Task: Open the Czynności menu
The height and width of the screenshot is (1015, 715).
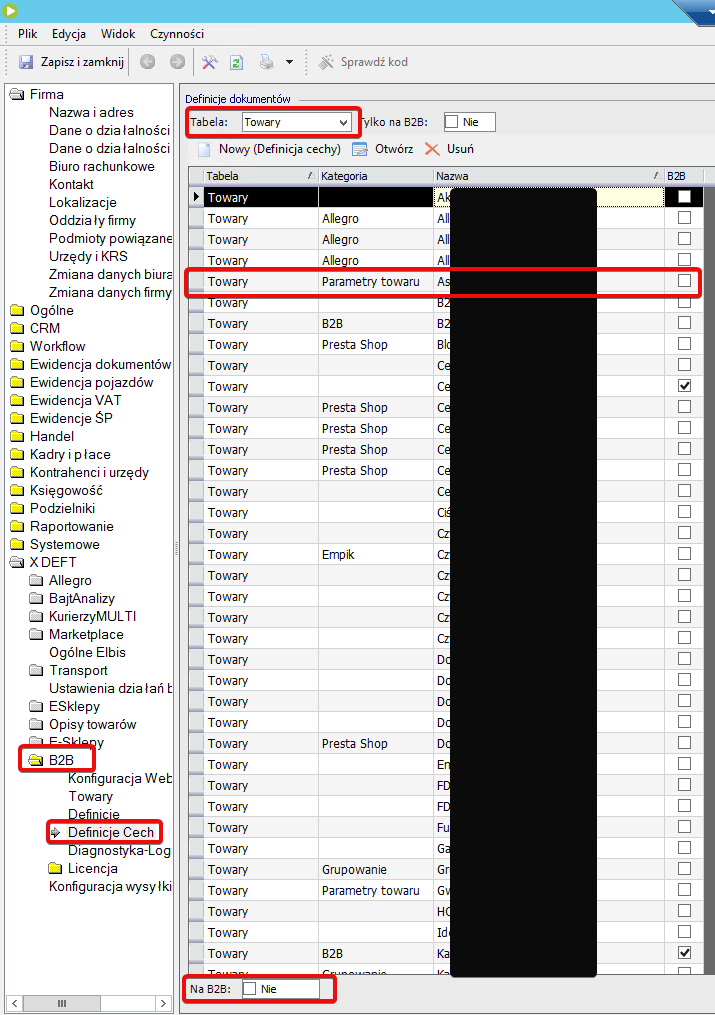Action: pos(177,33)
